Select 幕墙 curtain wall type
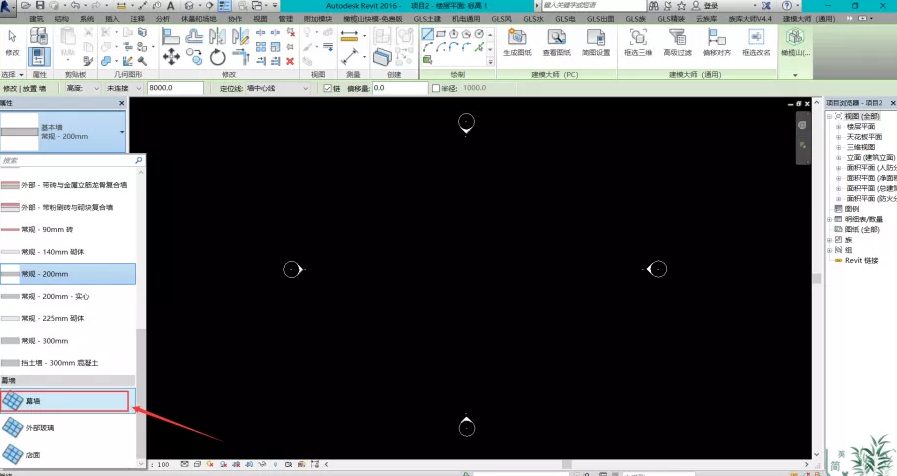This screenshot has width=897, height=476. coord(68,401)
